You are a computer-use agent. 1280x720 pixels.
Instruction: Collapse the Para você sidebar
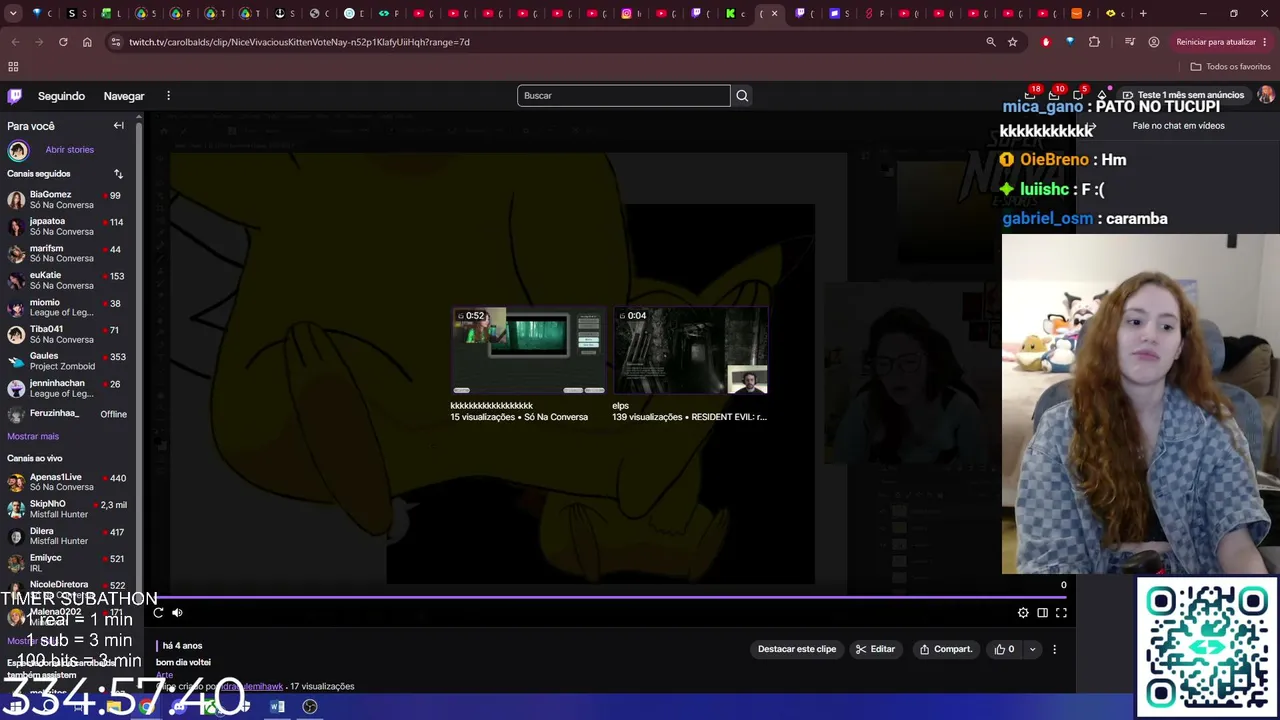[118, 126]
